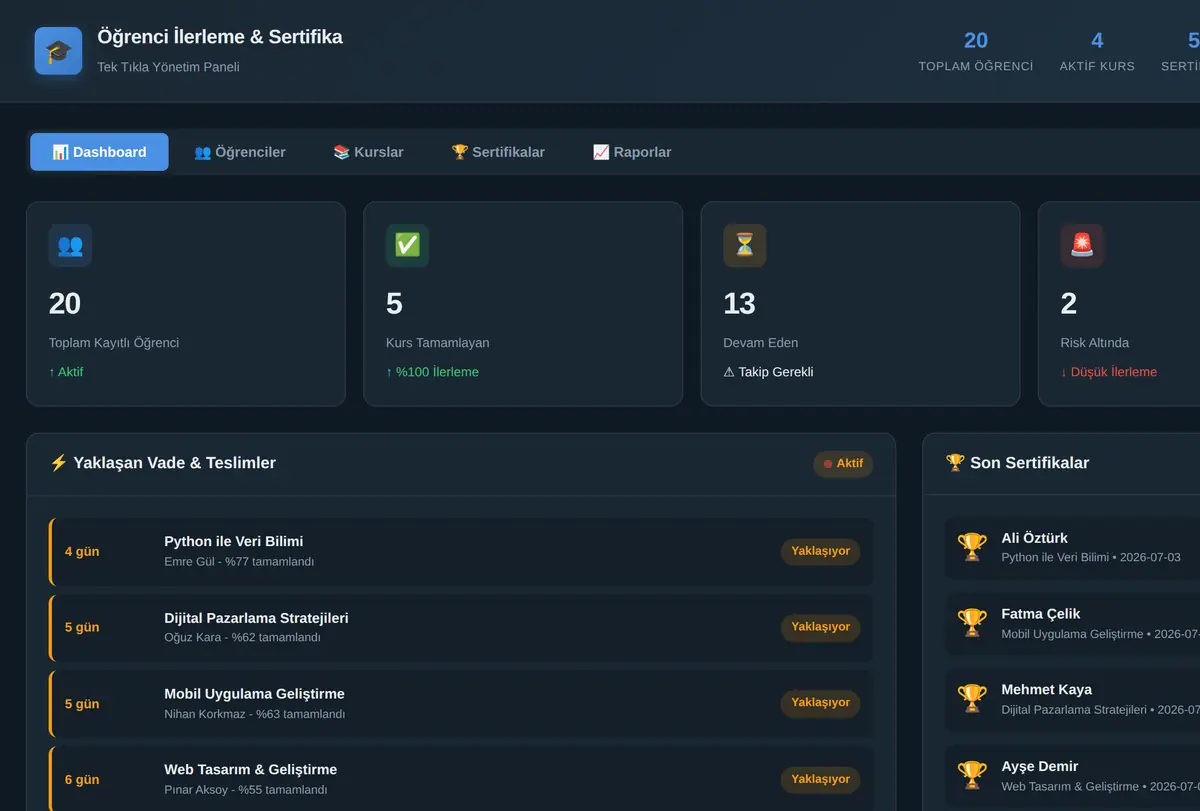
Task: Click 'Nihan Korkmaz - %63 tamamlandı'
Action: click(x=255, y=714)
